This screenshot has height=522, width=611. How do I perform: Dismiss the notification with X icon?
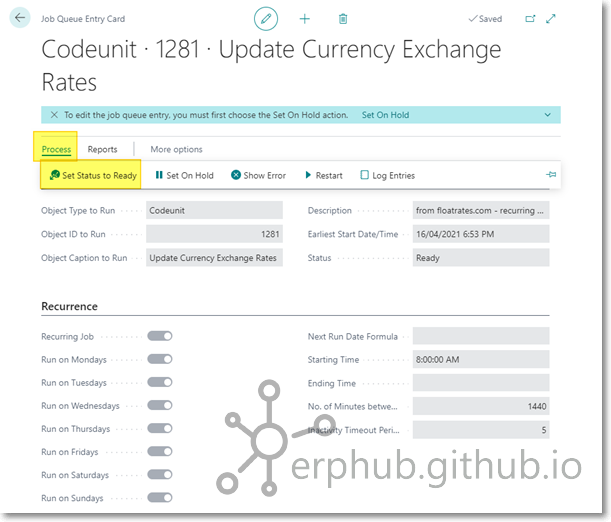[x=53, y=115]
